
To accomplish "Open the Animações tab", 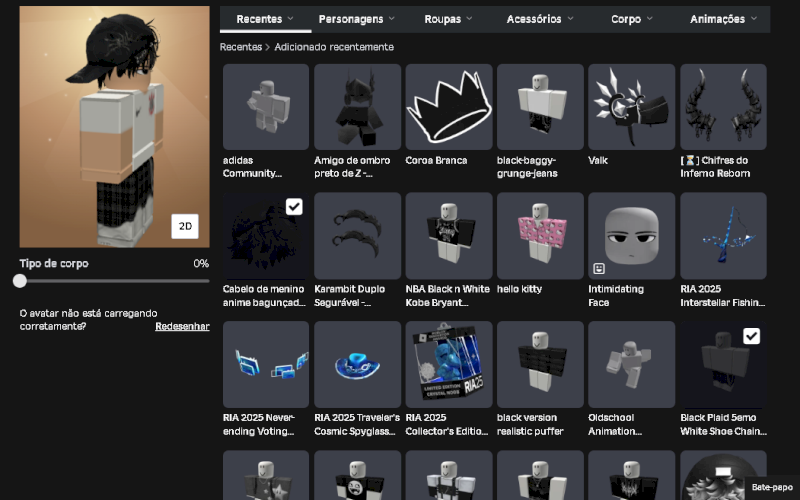I will 723,19.
